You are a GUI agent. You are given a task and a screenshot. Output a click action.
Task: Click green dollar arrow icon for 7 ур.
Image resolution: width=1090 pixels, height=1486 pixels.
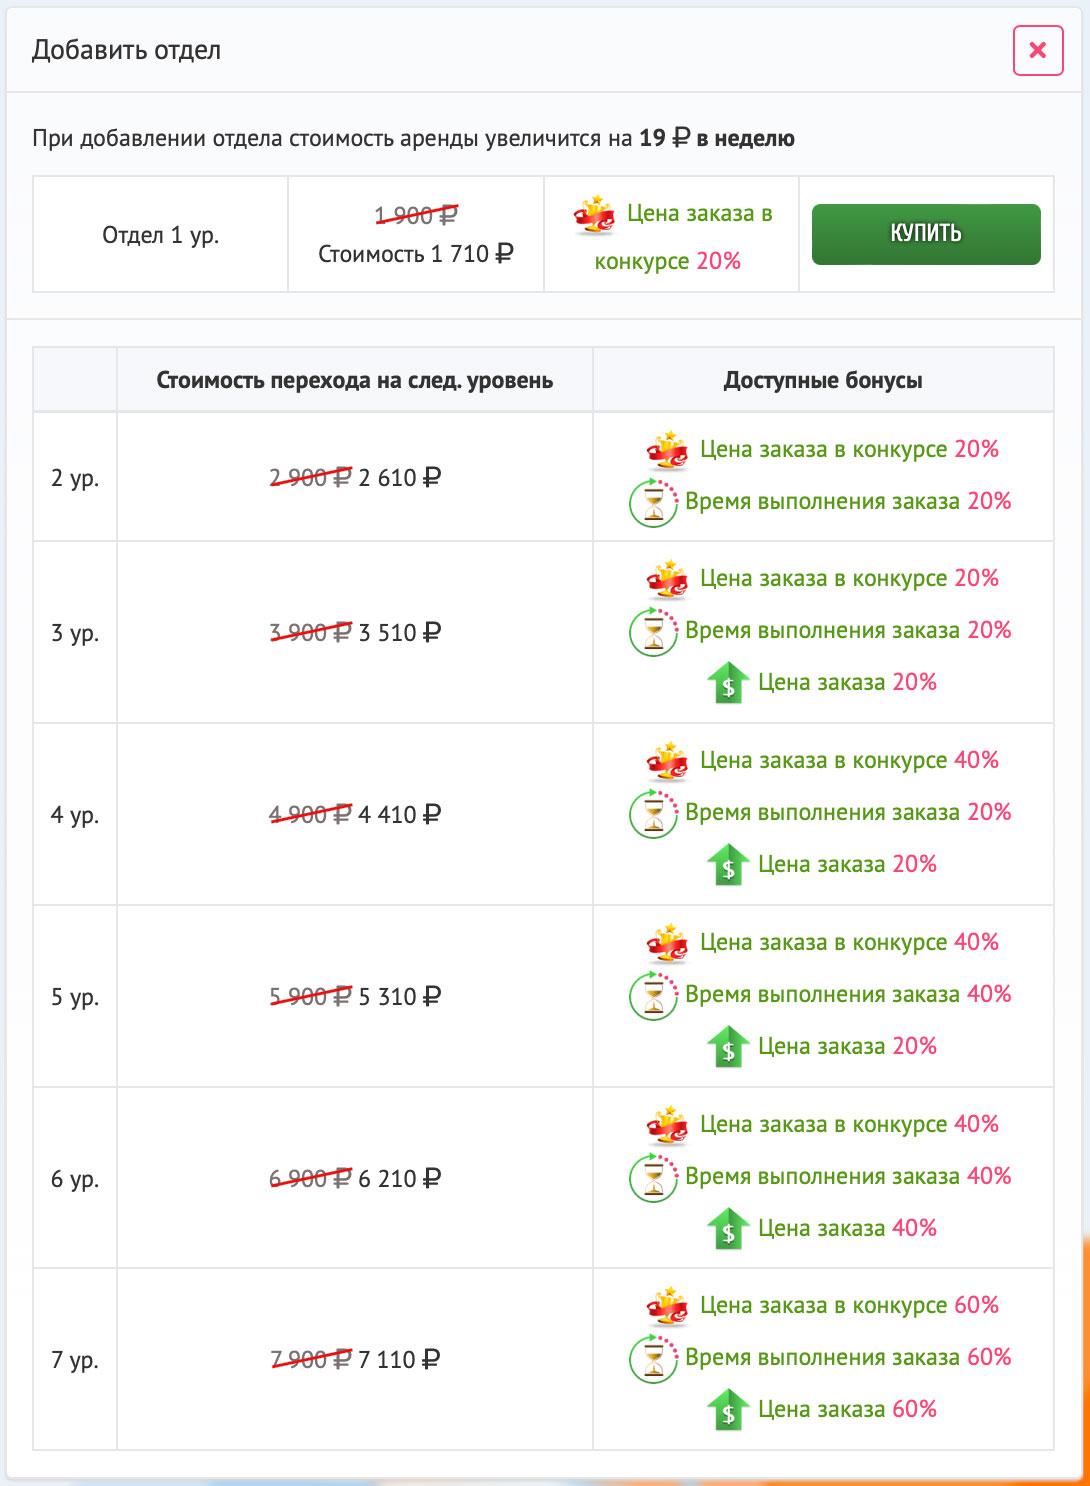728,1410
